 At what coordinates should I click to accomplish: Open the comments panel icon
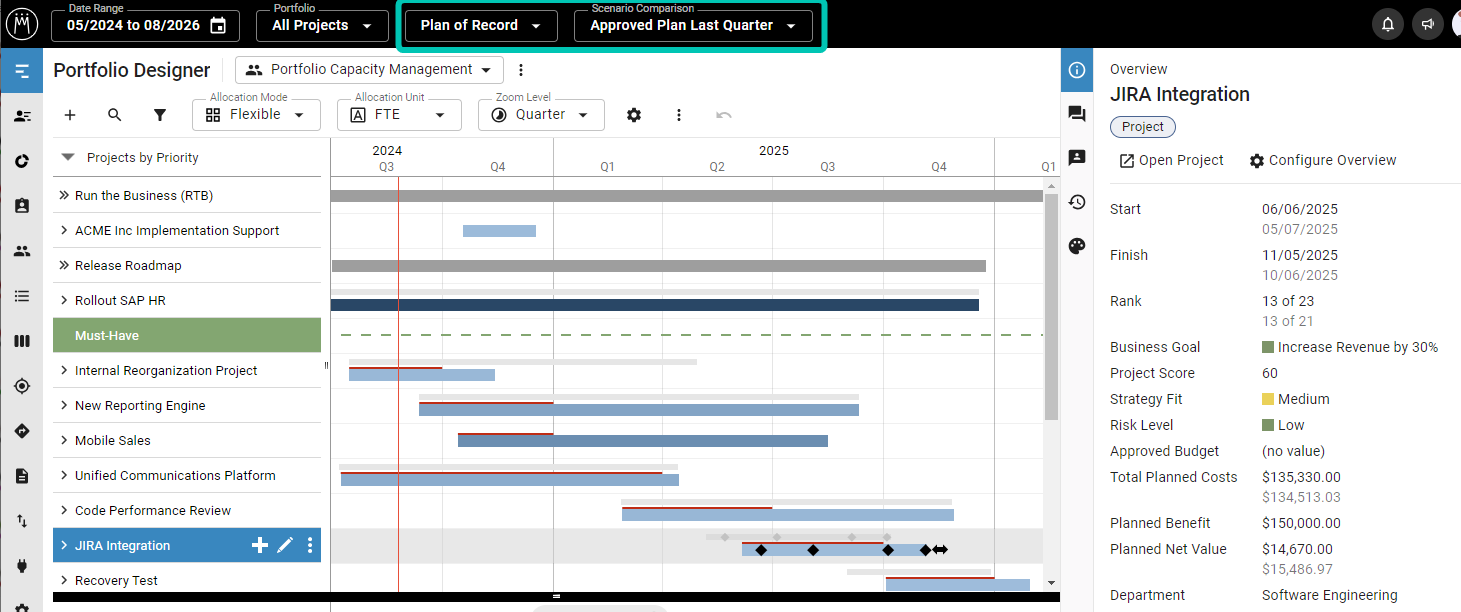[x=1077, y=114]
